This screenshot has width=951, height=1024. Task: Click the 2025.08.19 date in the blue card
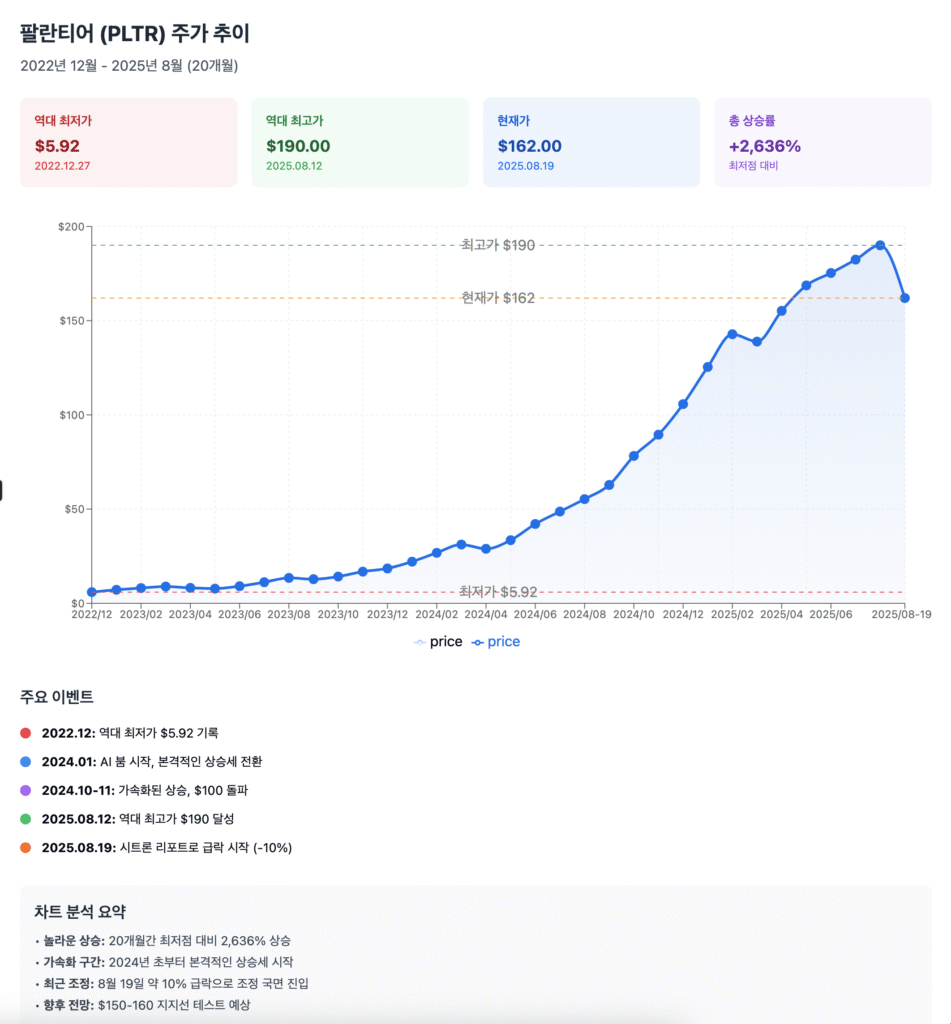526,166
